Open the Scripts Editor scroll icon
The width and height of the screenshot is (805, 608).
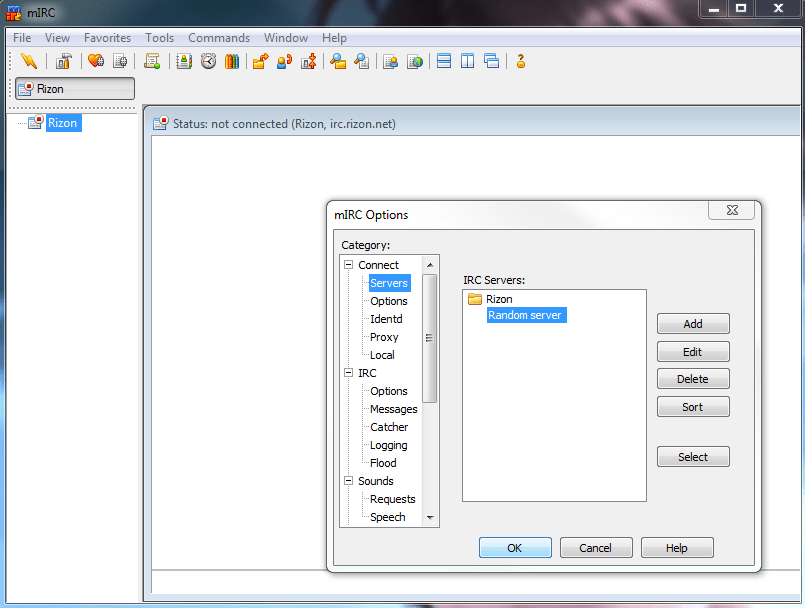pyautogui.click(x=152, y=61)
